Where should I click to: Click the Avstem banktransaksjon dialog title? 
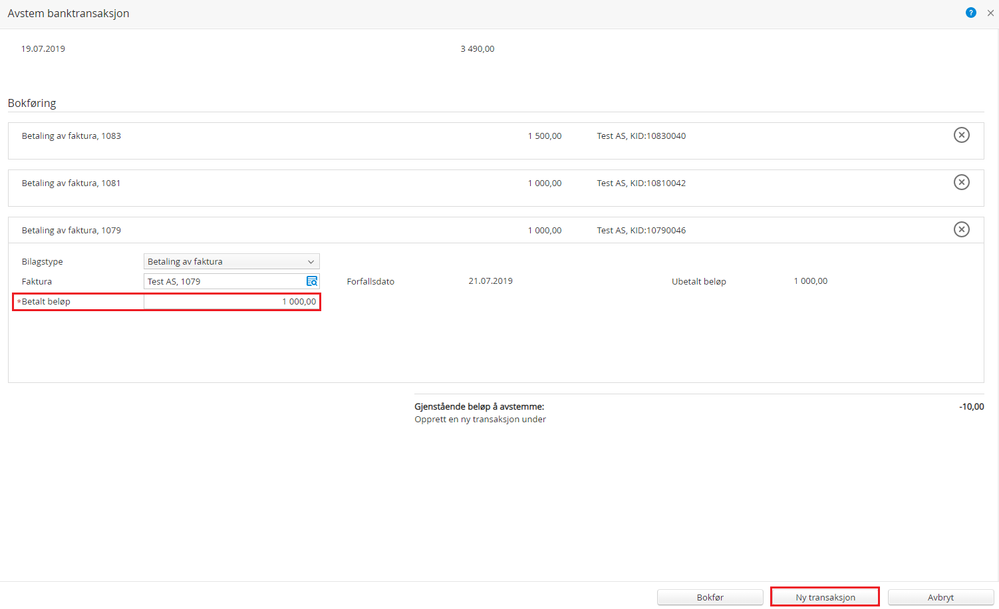coord(68,13)
